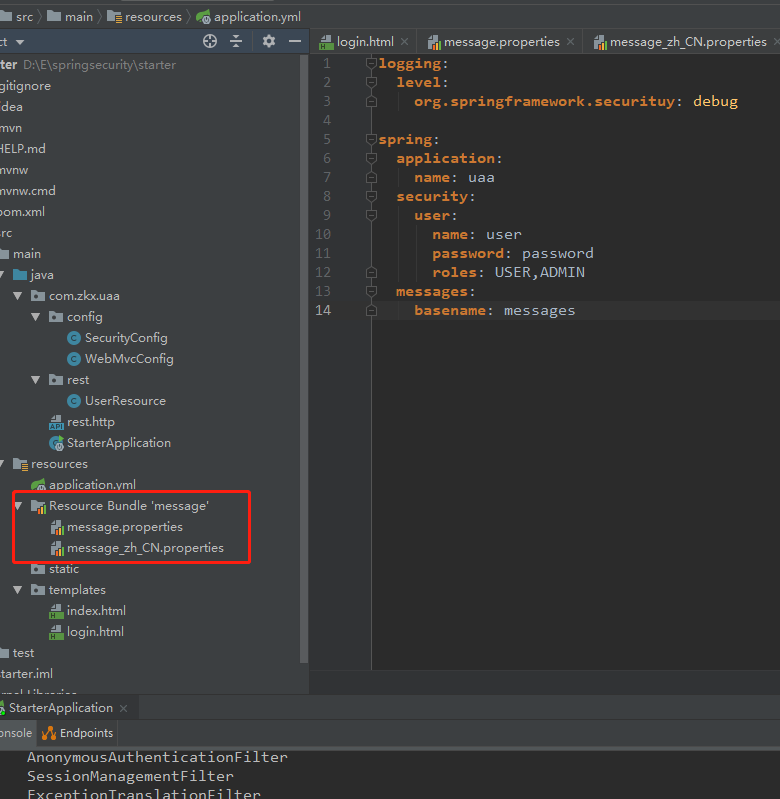780x799 pixels.
Task: Collapse the com.zkx.uaa package
Action: [x=19, y=296]
